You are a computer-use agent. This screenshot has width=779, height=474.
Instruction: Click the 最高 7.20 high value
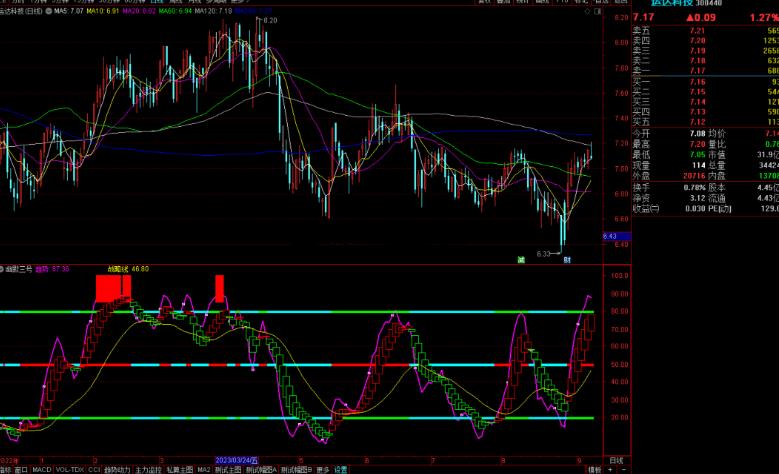click(x=698, y=144)
